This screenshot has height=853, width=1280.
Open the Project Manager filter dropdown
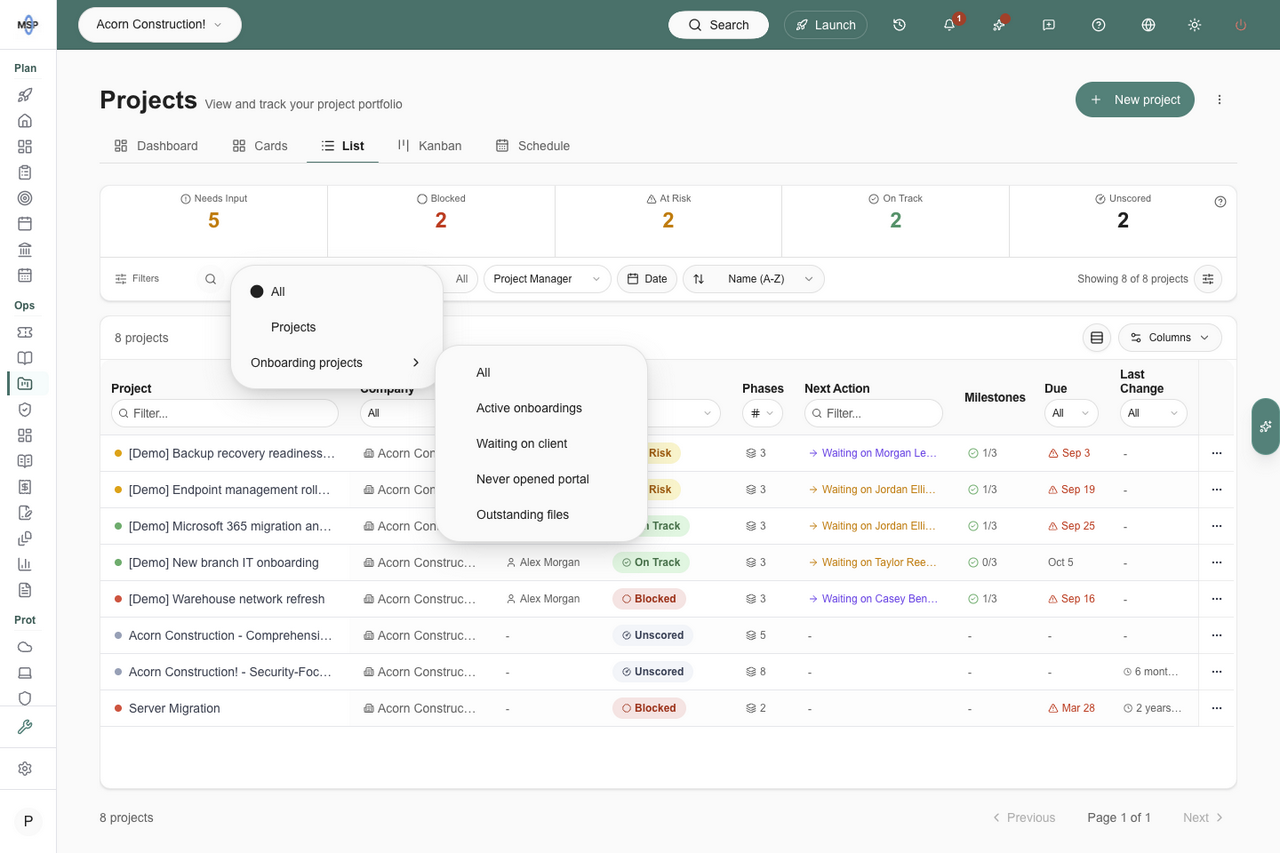[547, 279]
